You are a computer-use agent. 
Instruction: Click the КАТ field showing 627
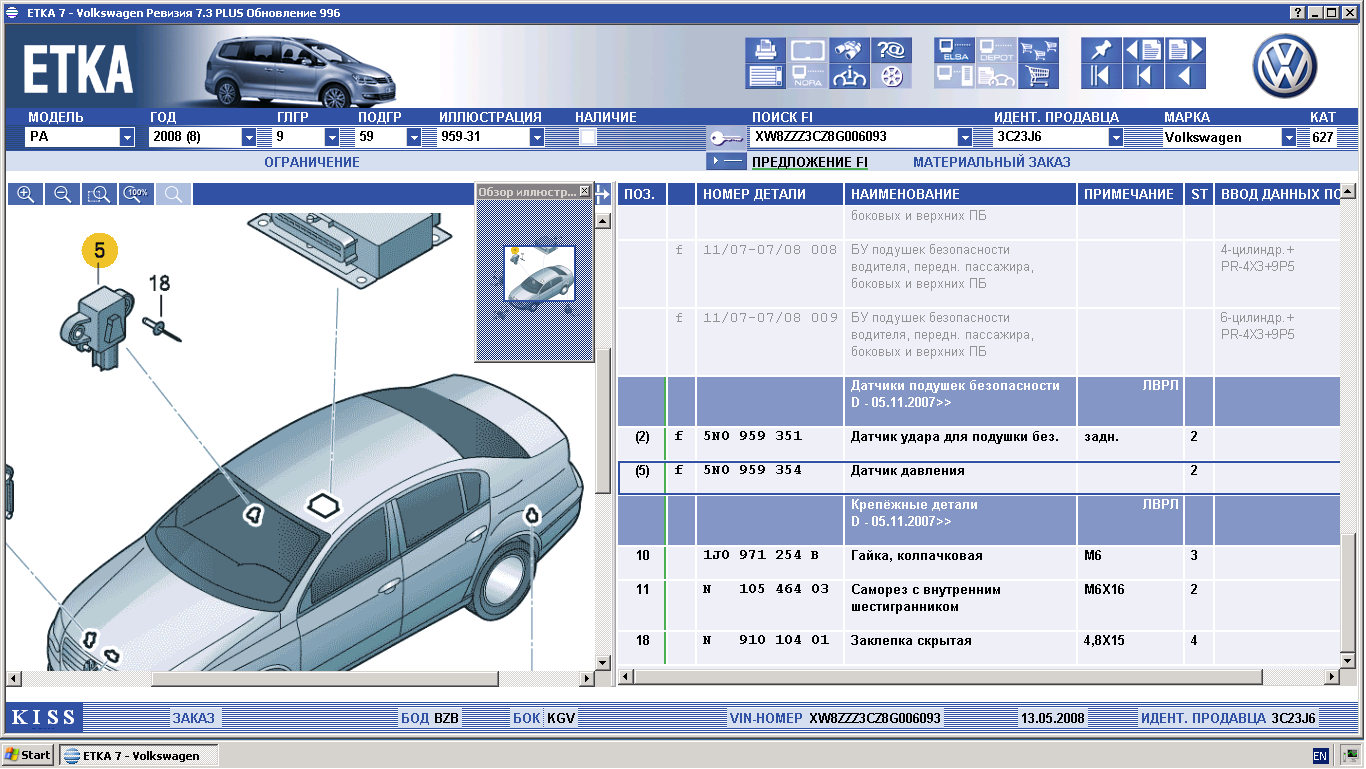pyautogui.click(x=1323, y=138)
